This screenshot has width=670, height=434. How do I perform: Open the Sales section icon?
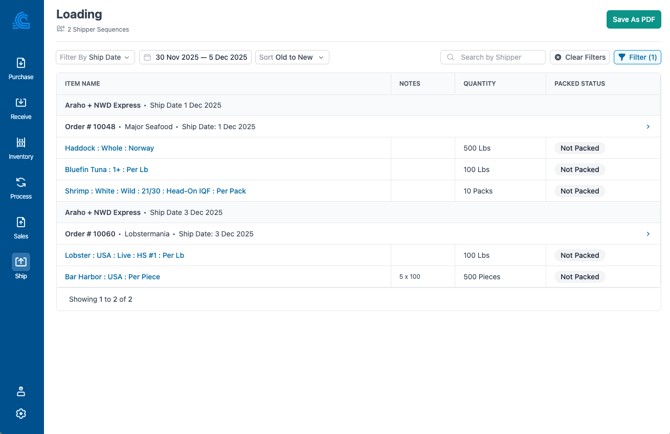click(x=21, y=222)
